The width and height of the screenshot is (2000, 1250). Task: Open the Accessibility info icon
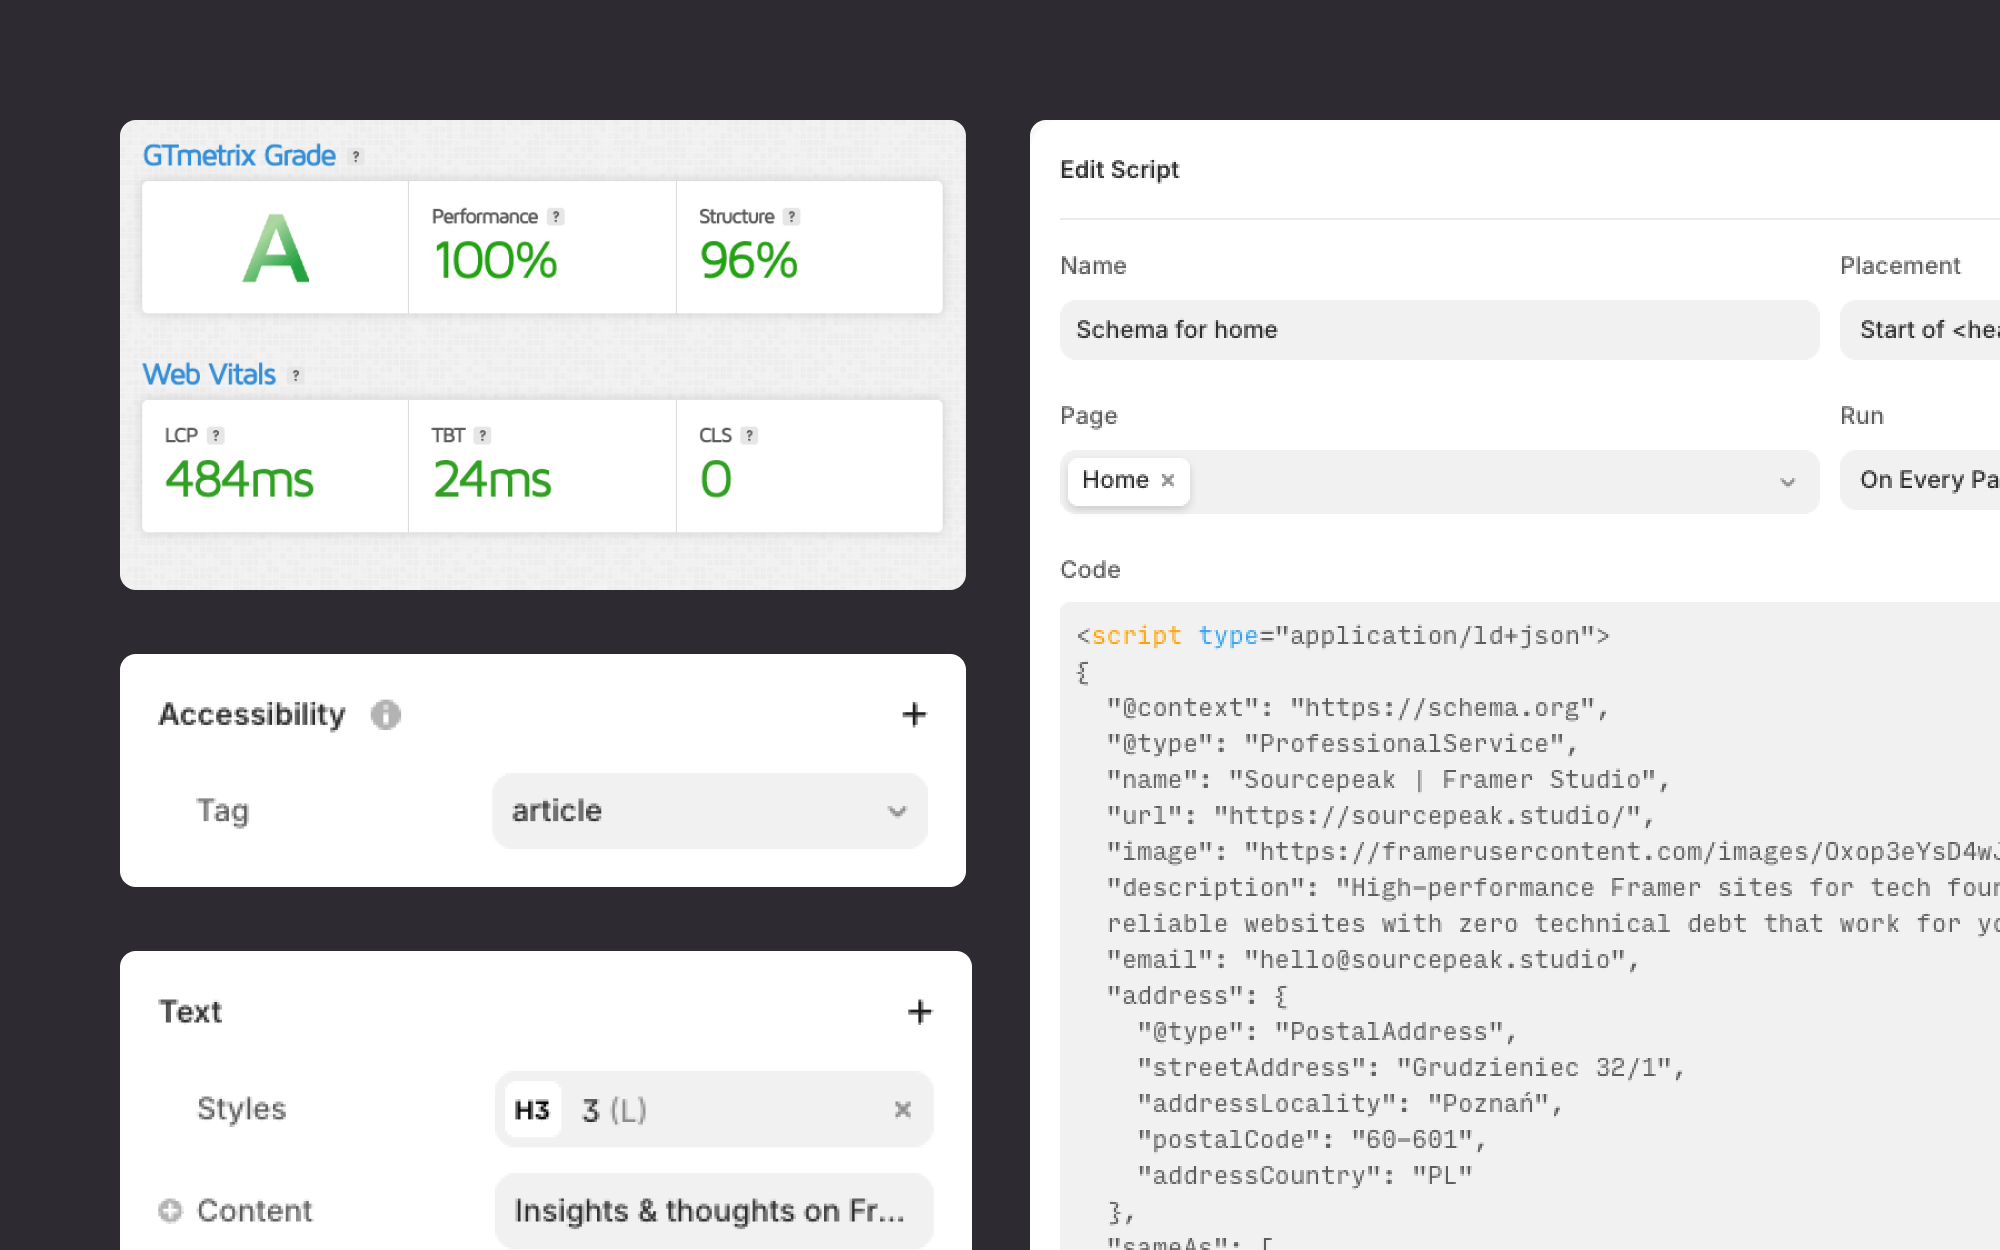386,715
